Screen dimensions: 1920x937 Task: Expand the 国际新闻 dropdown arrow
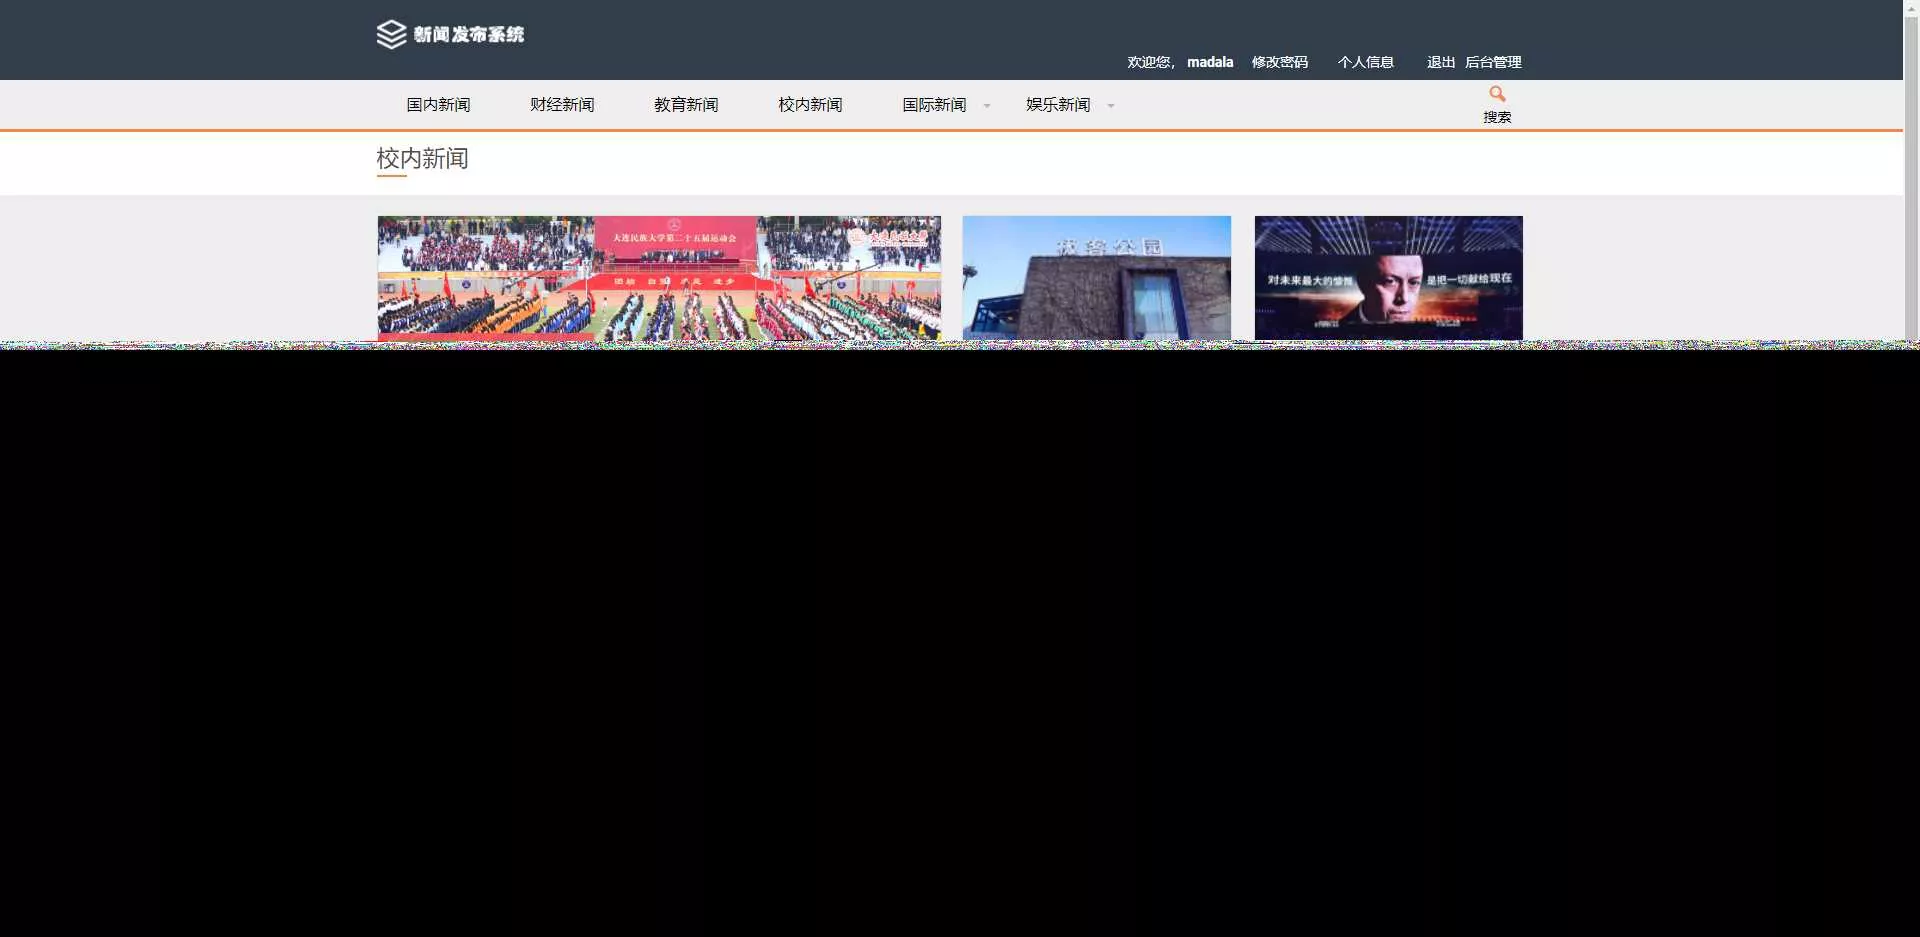[x=987, y=106]
